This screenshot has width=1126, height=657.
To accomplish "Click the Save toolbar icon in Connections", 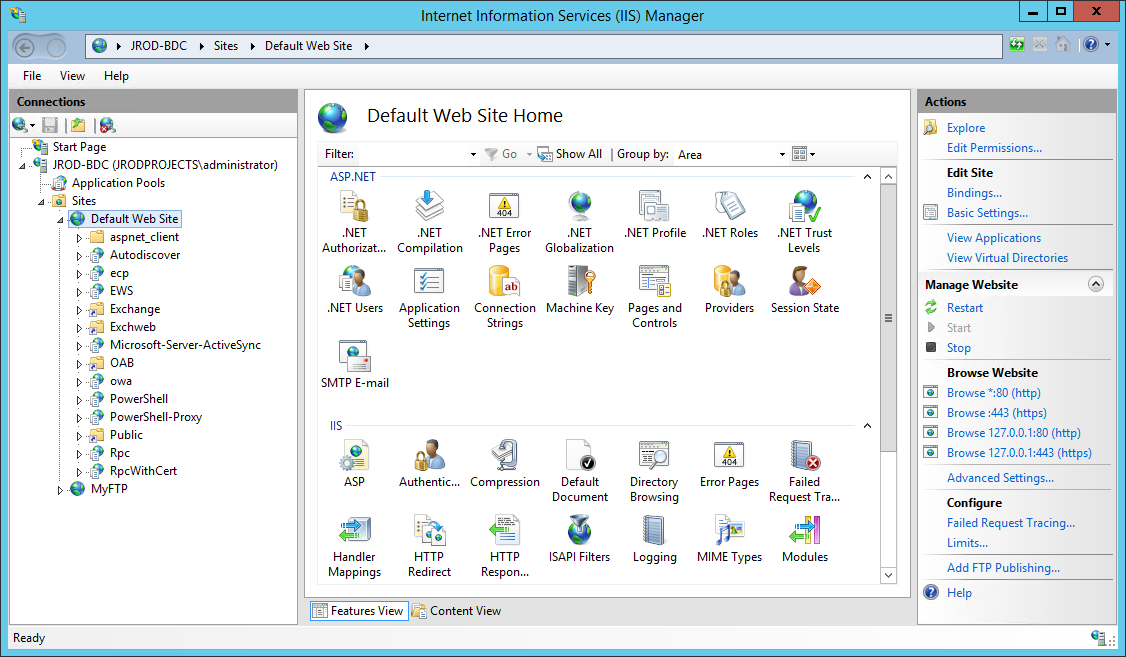I will (50, 125).
